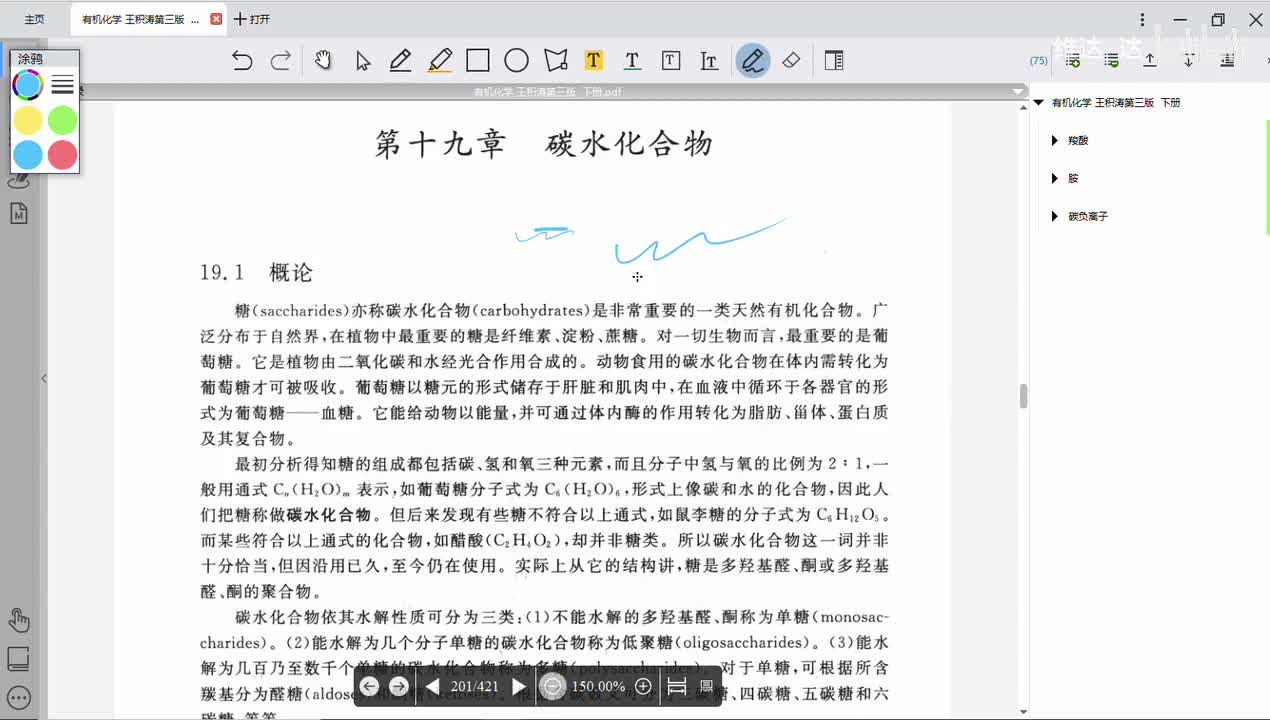1270x720 pixels.
Task: Select the green text underline T tool
Action: click(632, 61)
